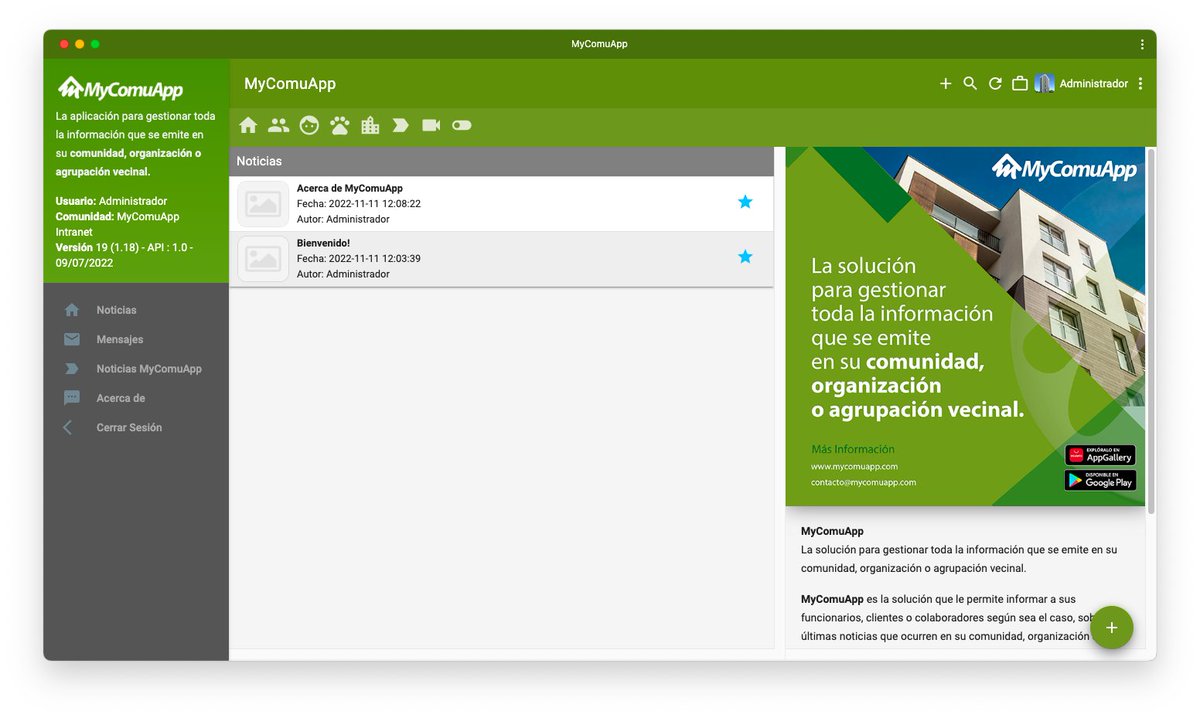The width and height of the screenshot is (1200, 718).
Task: Click www.mycomuapp.com link in banner
Action: point(854,466)
